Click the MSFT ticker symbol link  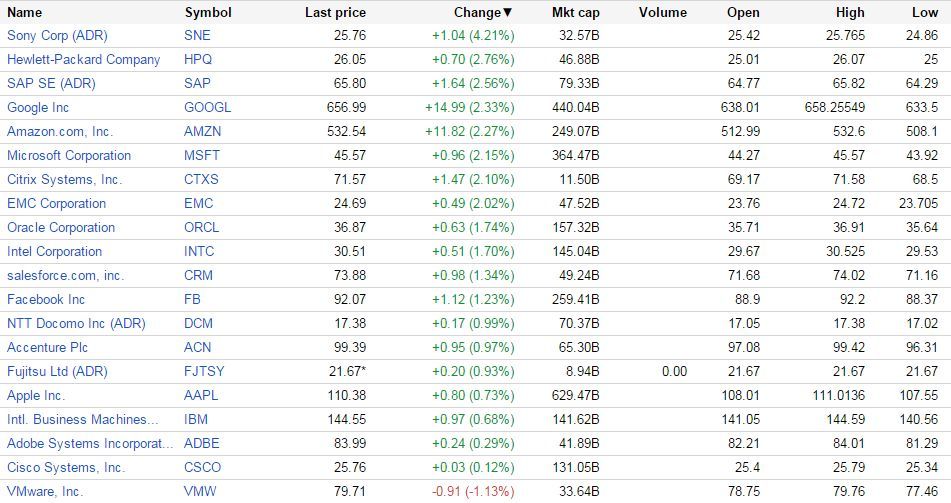202,155
